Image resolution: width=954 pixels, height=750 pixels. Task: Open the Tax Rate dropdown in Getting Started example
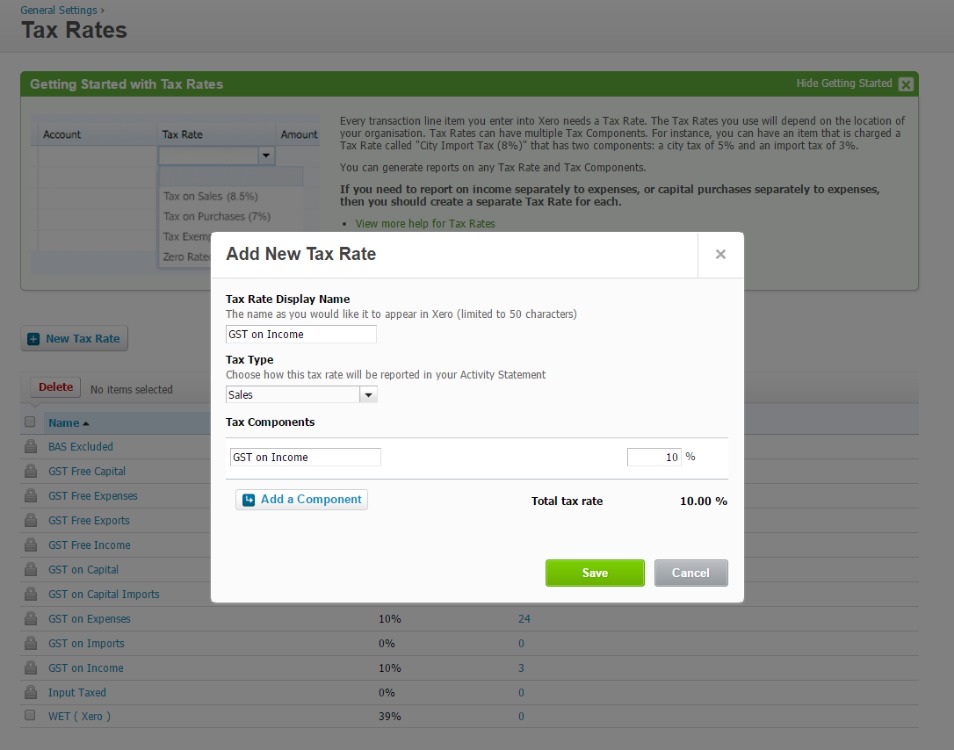265,156
